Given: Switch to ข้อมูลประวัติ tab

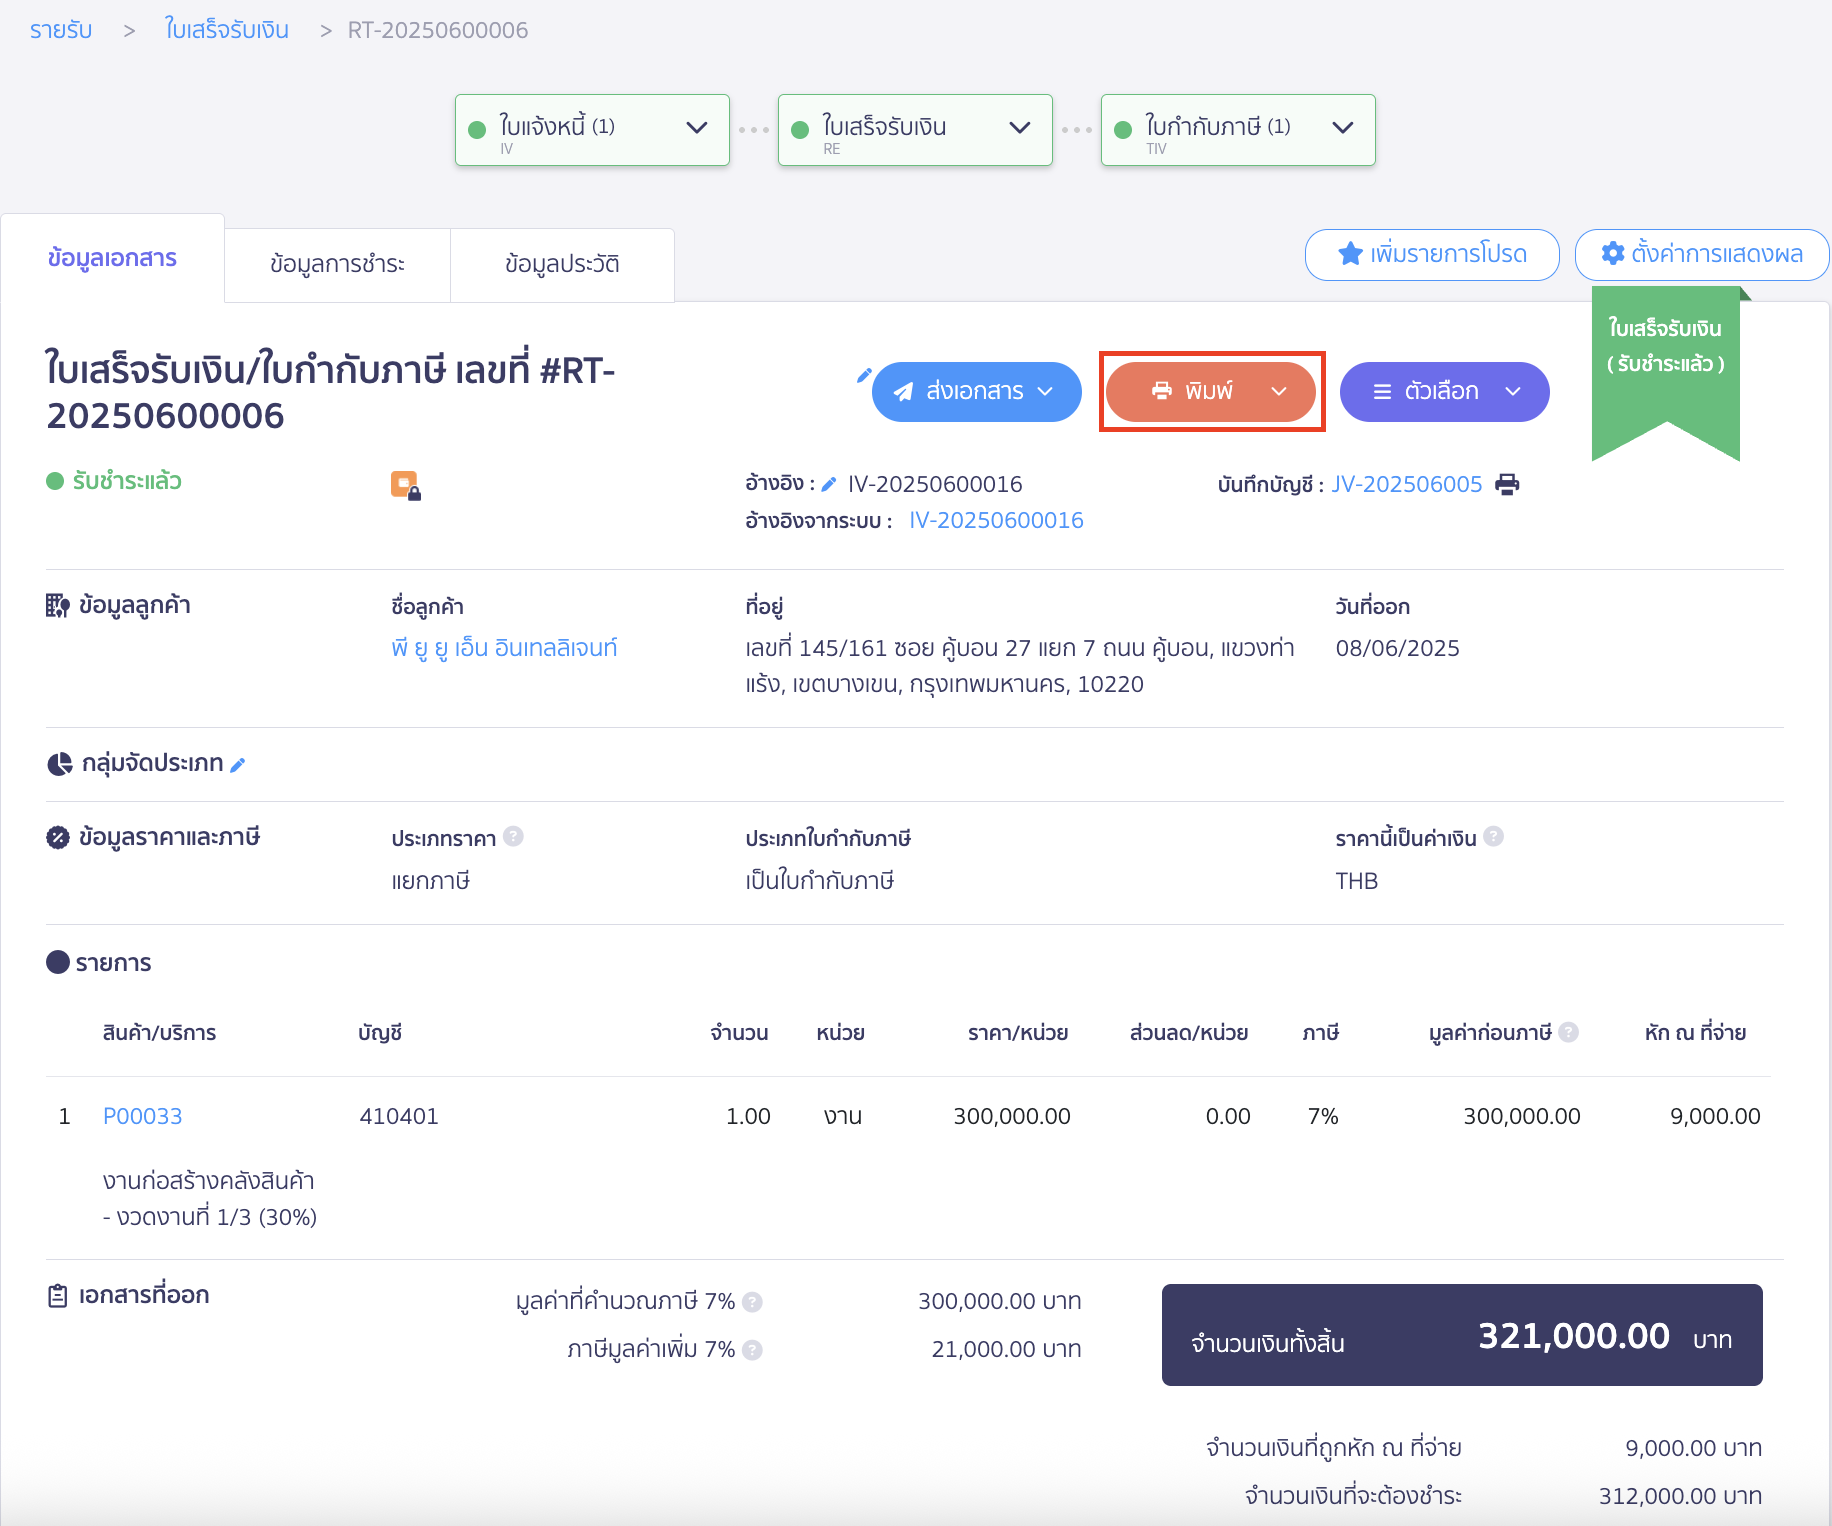Looking at the screenshot, I should pos(562,264).
